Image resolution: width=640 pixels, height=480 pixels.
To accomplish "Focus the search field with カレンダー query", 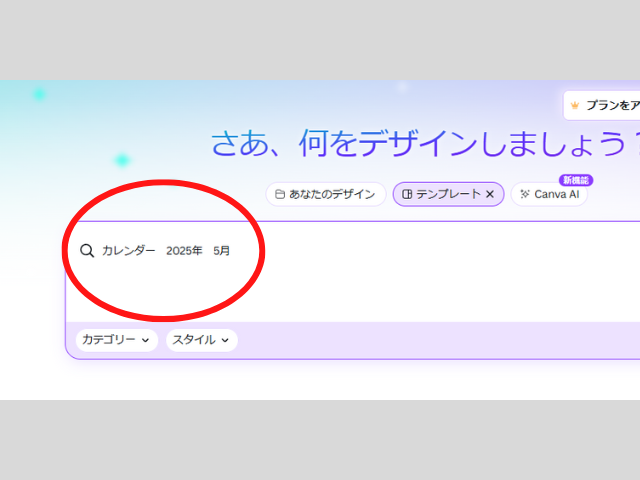I will 128,251.
